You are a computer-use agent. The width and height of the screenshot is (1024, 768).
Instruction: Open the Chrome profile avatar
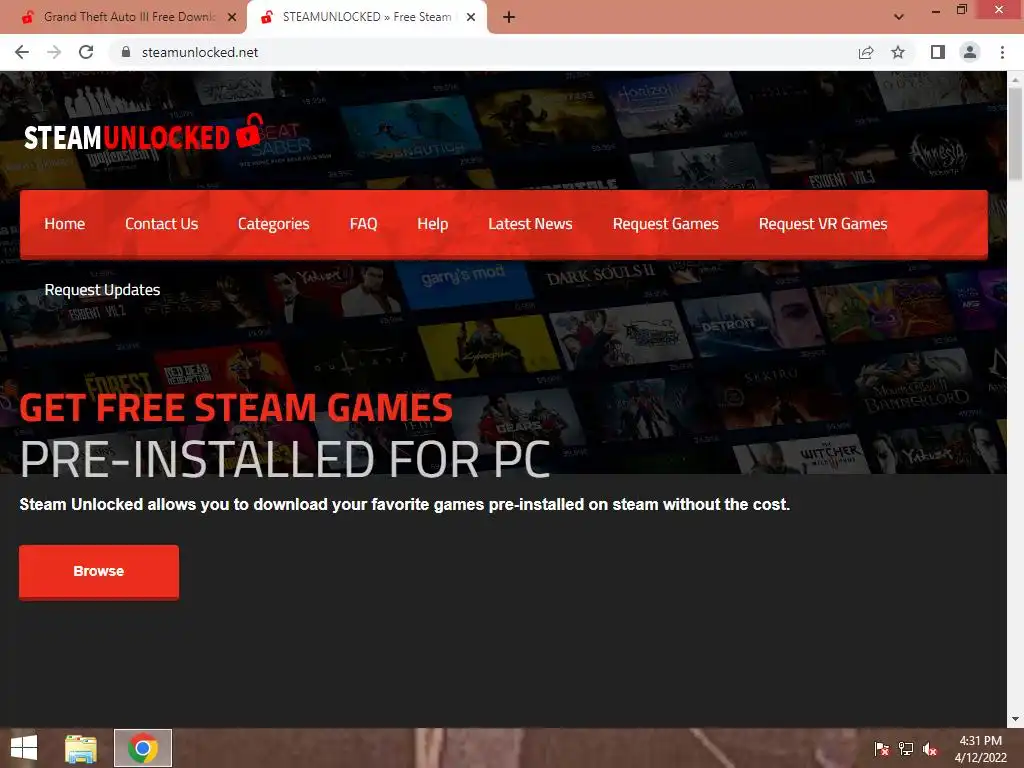[x=970, y=52]
